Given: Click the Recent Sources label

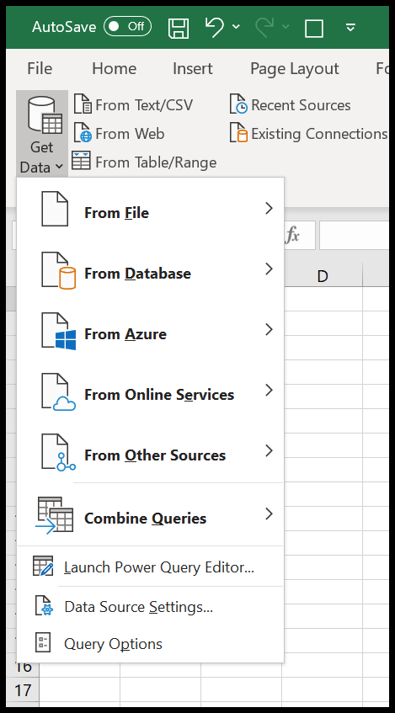Looking at the screenshot, I should [x=301, y=105].
